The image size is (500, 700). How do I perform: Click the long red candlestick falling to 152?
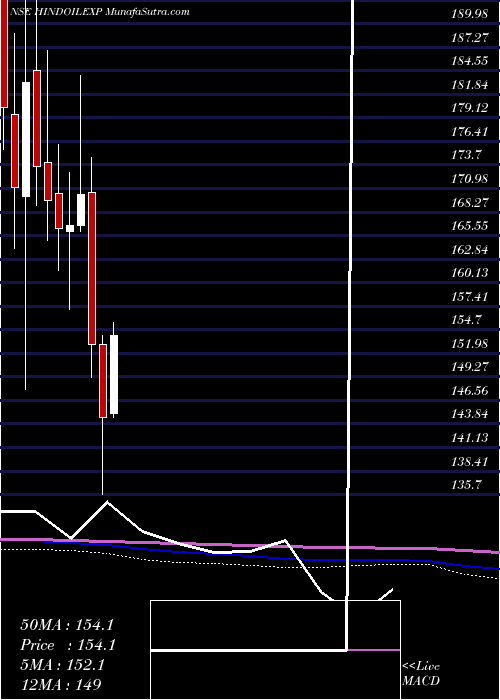coord(92,268)
